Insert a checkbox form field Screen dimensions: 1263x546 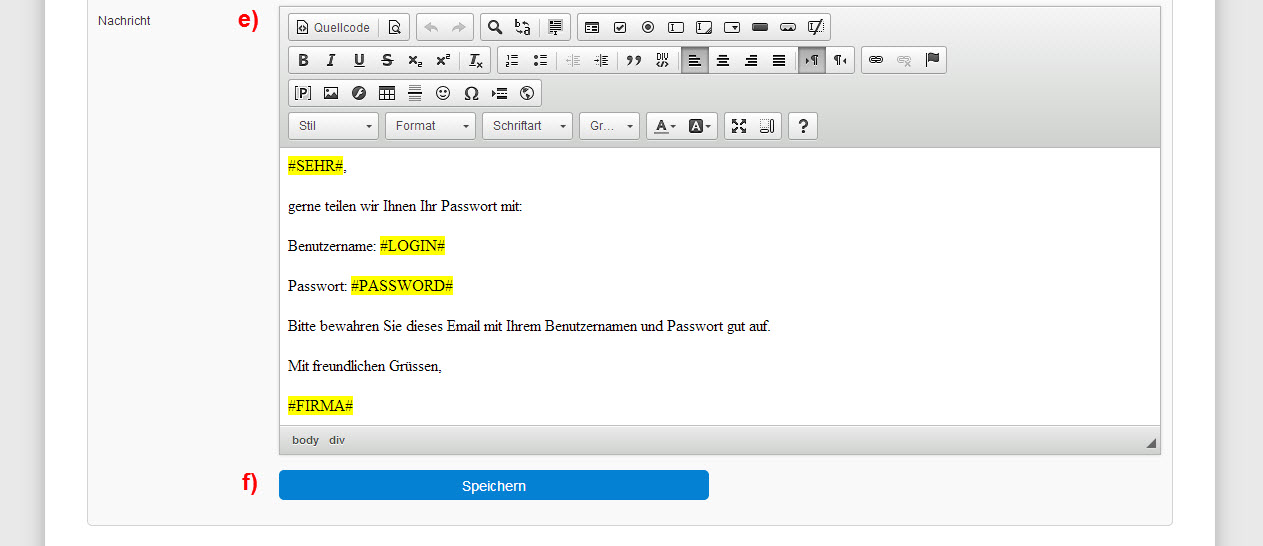tap(620, 27)
